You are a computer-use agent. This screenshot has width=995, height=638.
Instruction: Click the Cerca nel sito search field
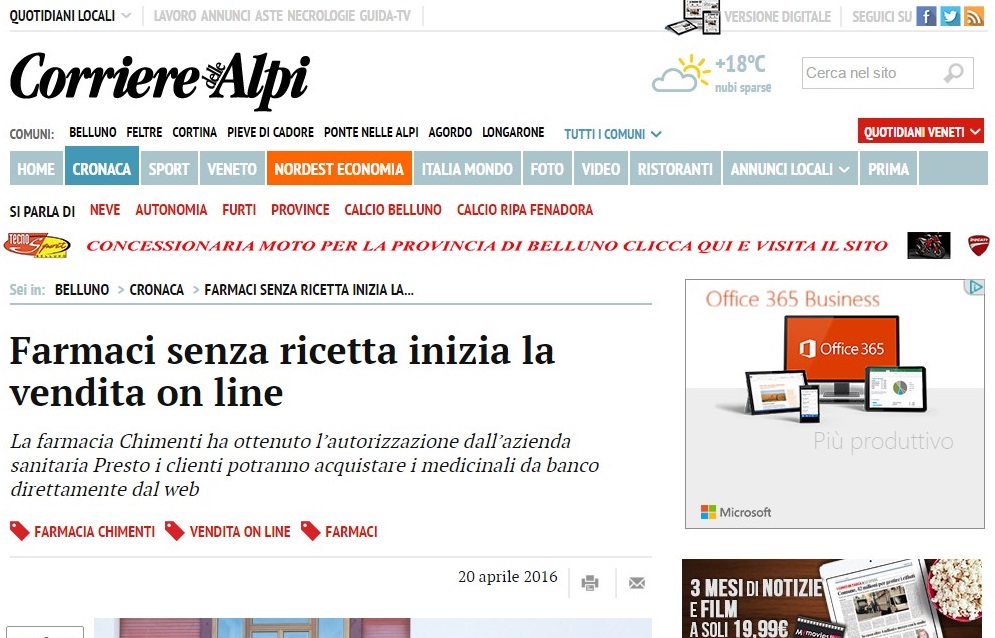click(873, 73)
